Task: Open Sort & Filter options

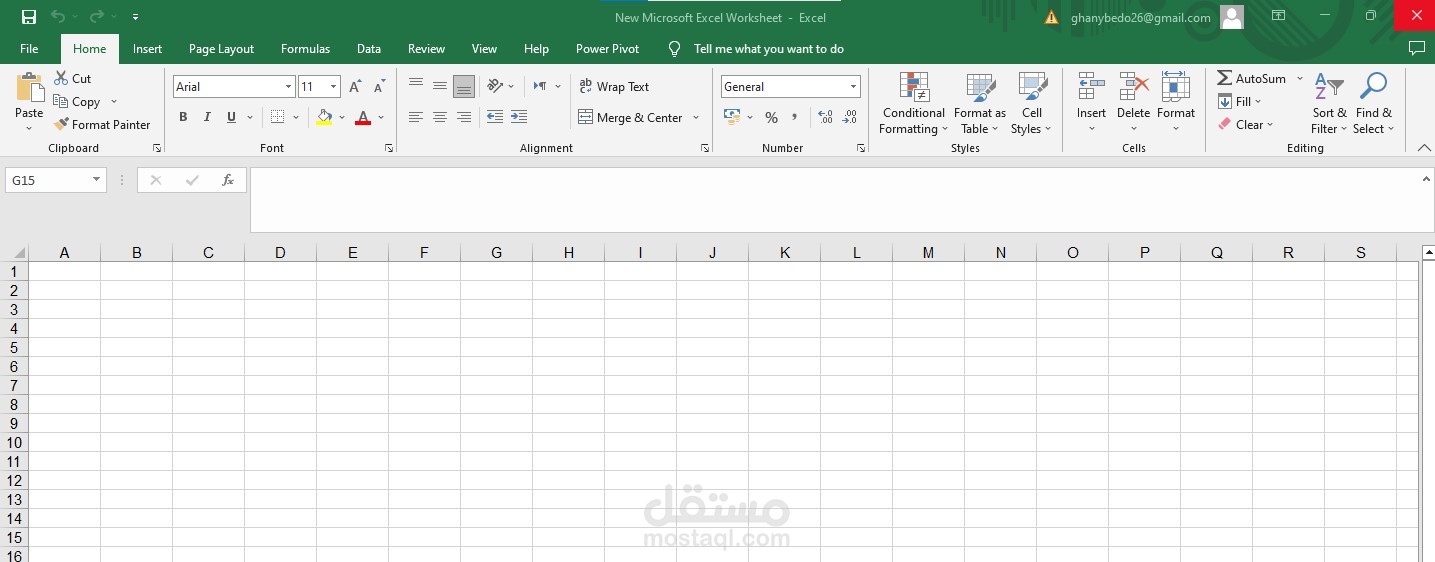Action: (x=1329, y=103)
